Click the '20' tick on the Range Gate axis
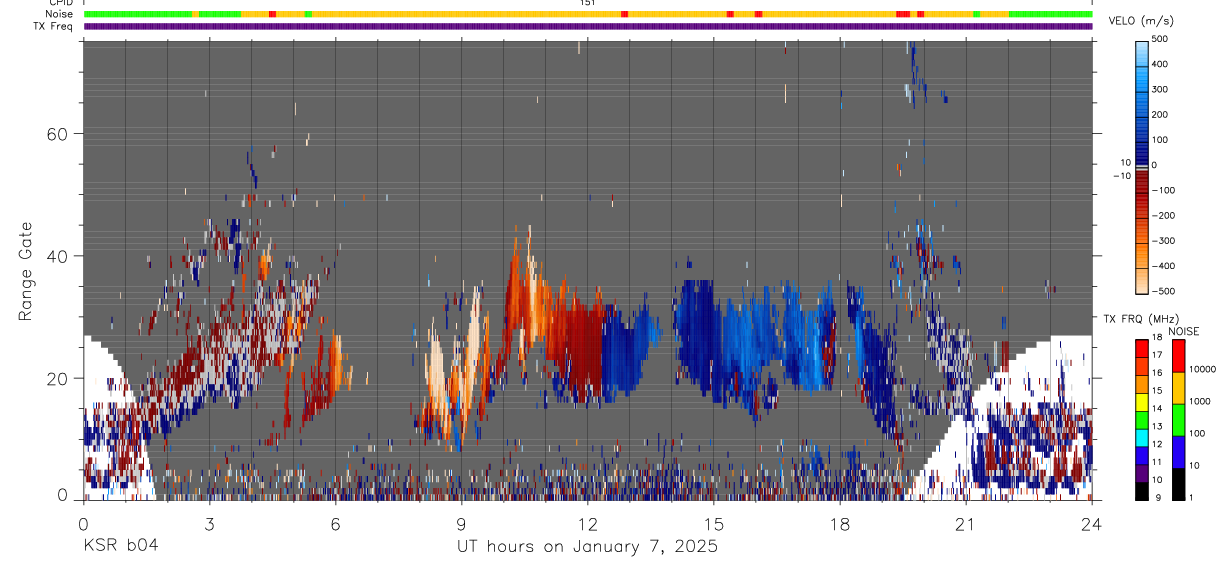 coord(58,378)
